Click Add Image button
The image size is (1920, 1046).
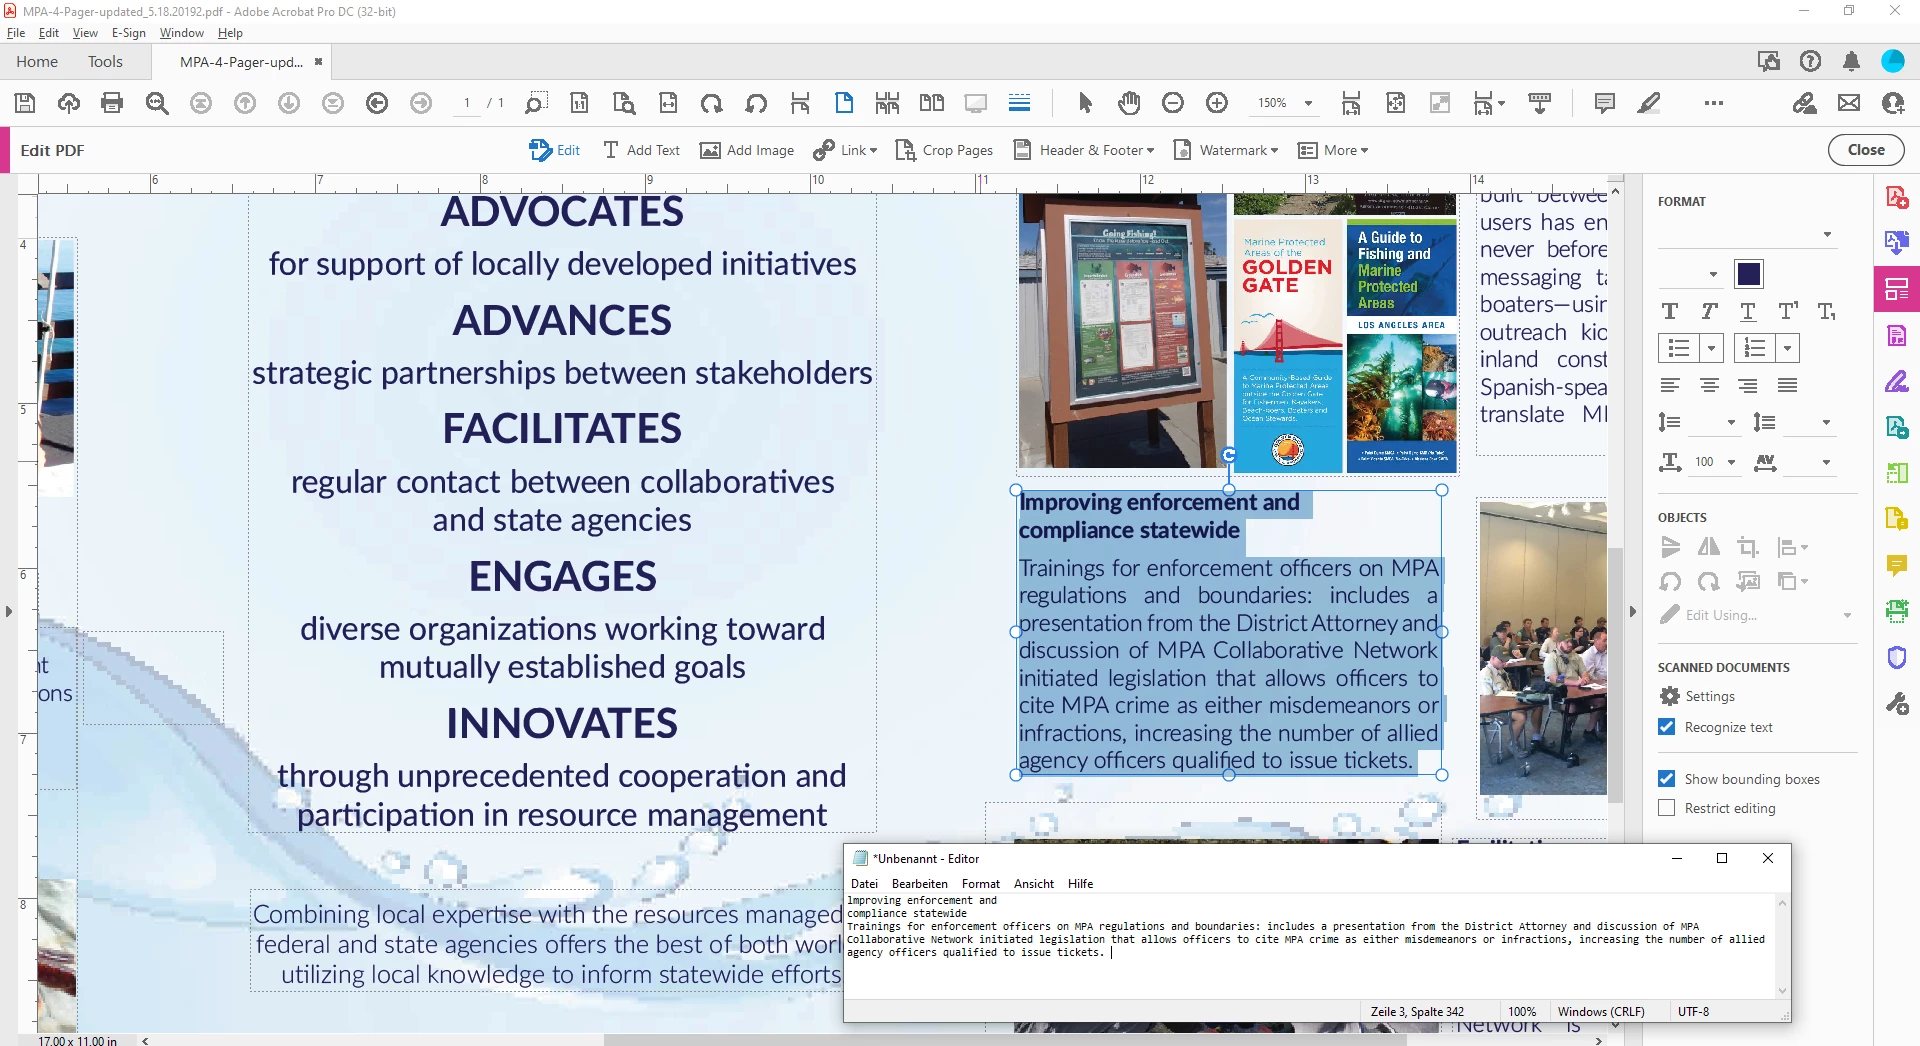(747, 150)
